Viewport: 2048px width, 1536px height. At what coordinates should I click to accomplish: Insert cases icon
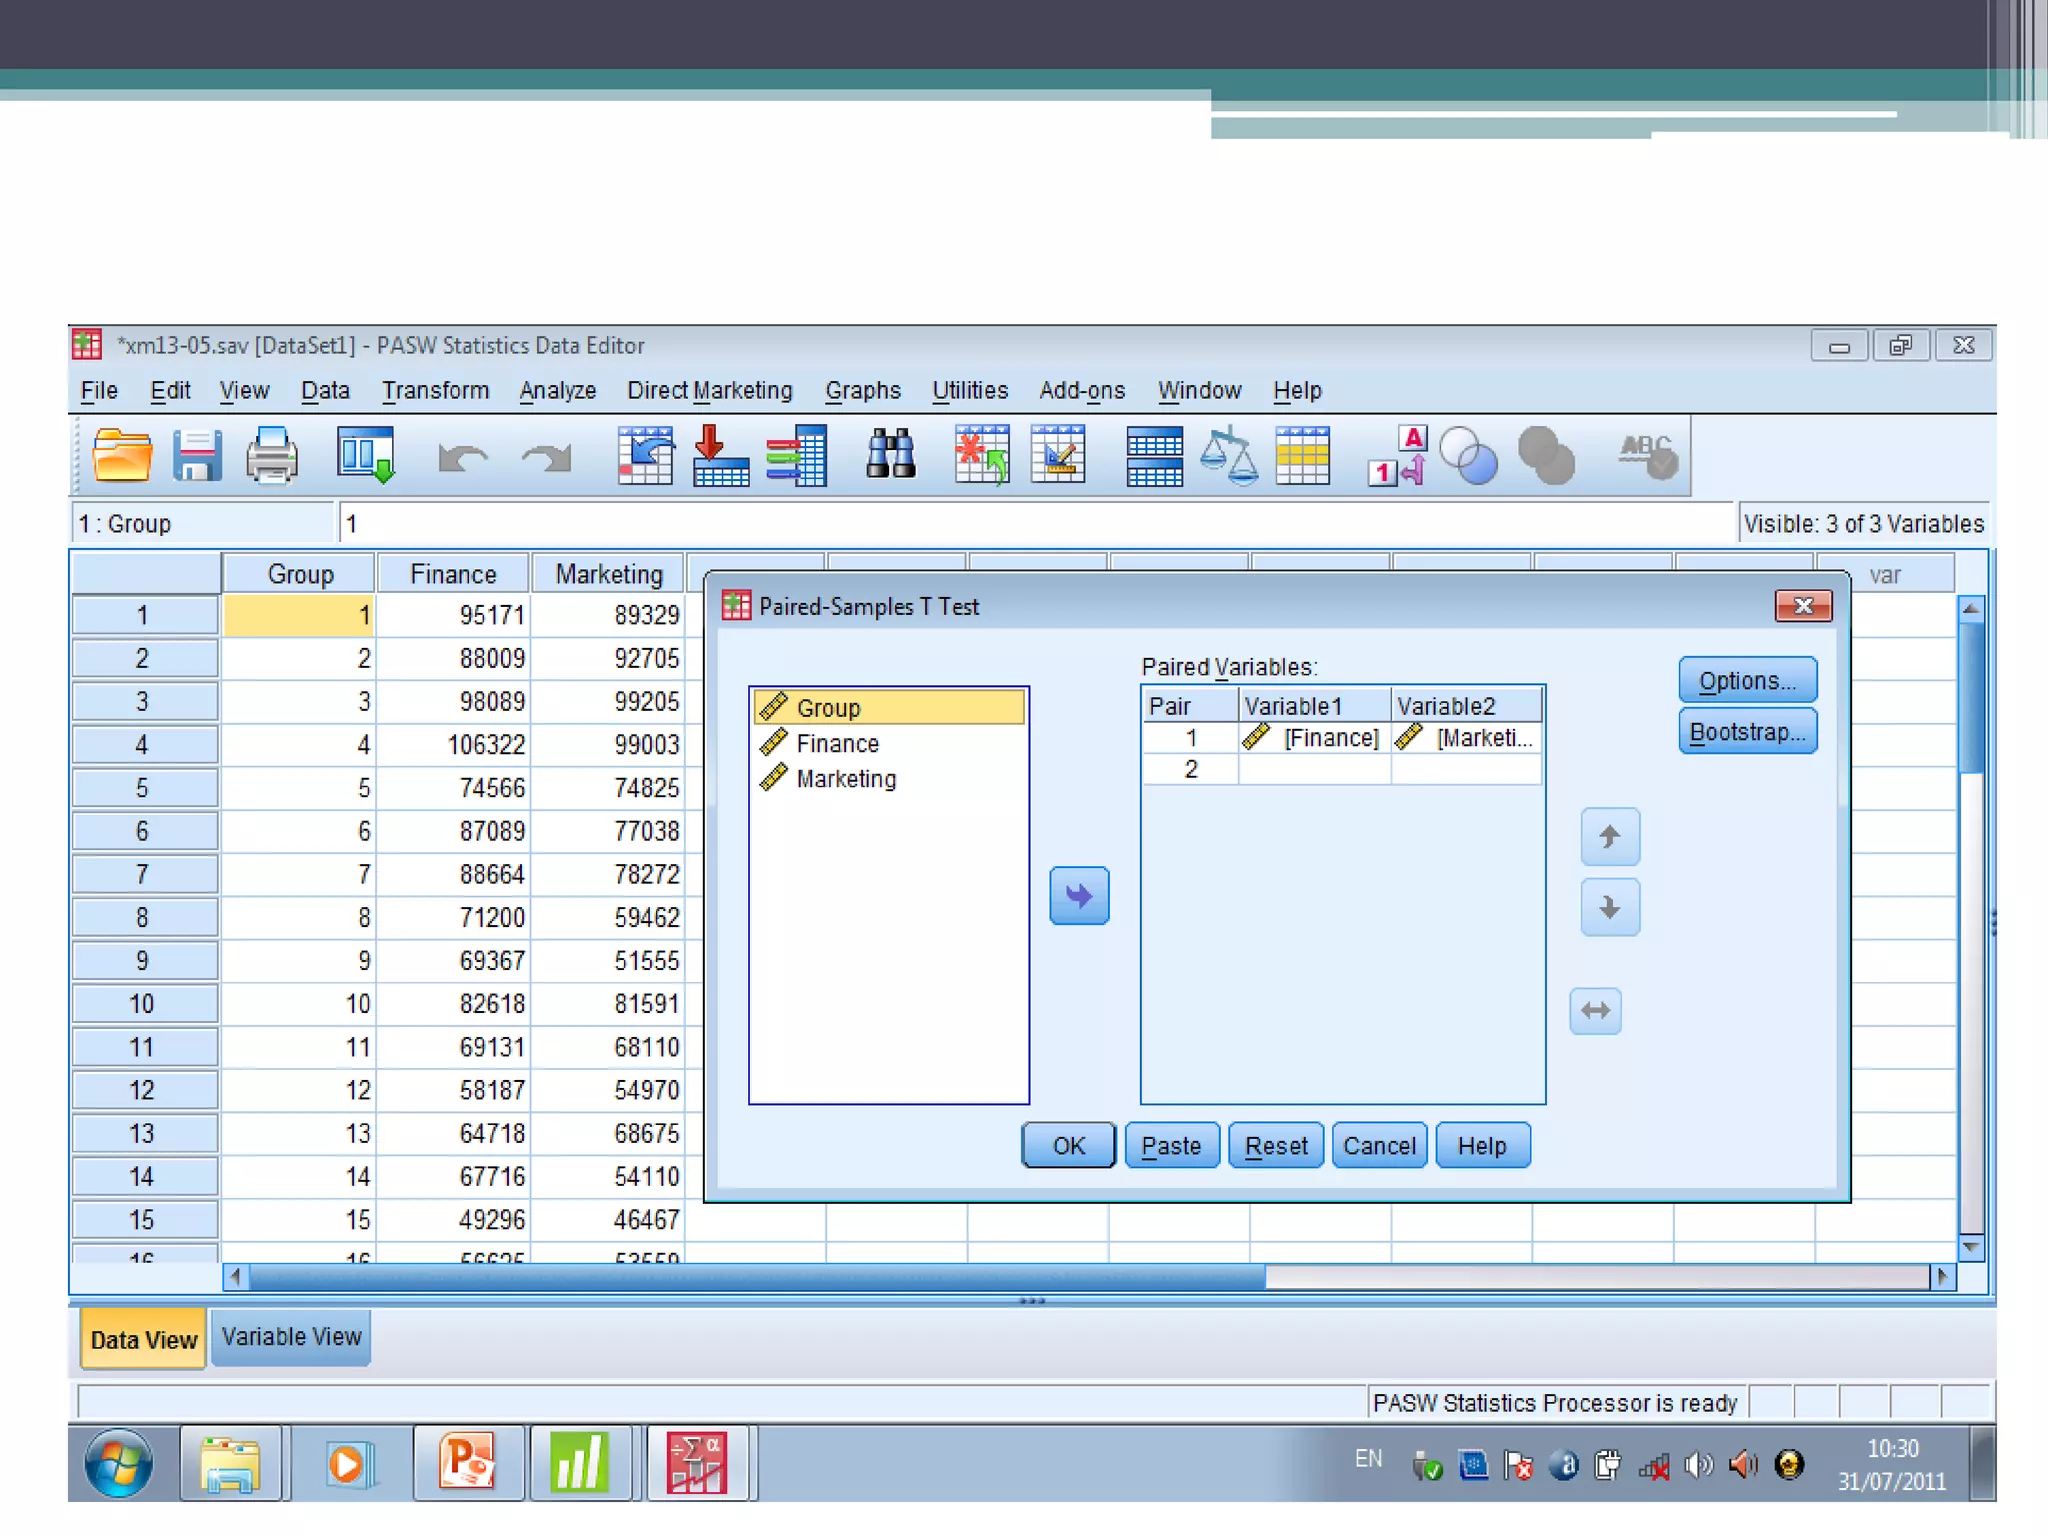coord(982,456)
